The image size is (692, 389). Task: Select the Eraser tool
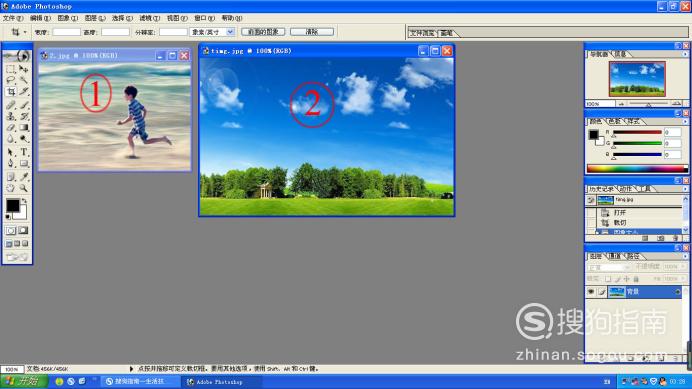[11, 128]
